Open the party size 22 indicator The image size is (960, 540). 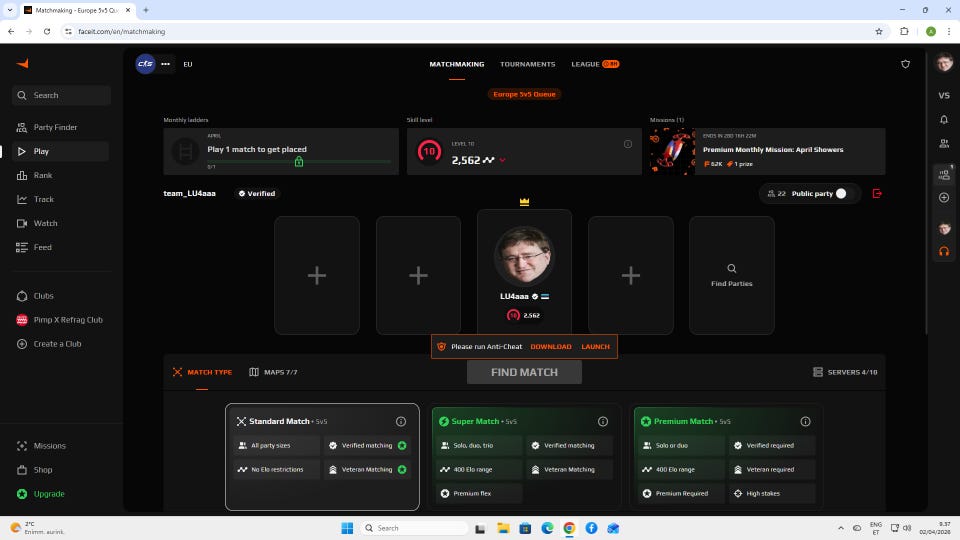(x=776, y=193)
